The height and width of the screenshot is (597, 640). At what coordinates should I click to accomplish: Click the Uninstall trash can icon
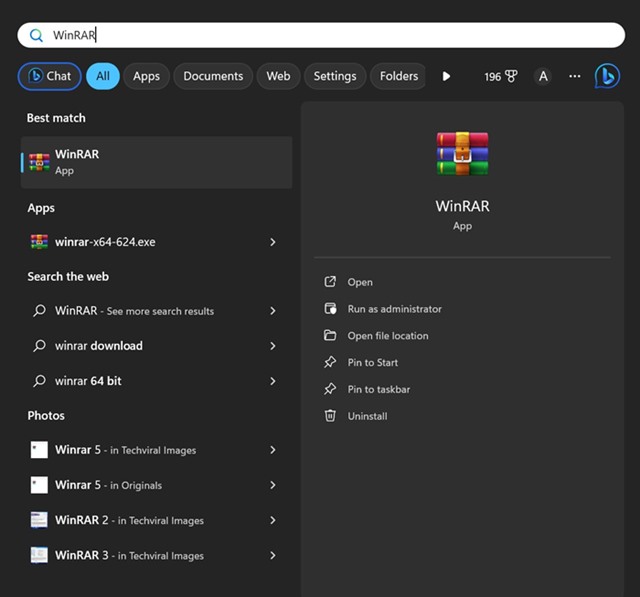[x=330, y=416]
